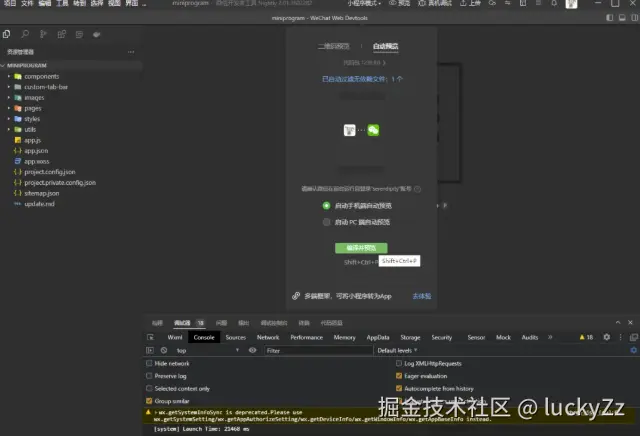Toggle the bottom panel layout icon under title bar
Image resolution: width=640 pixels, height=436 pixels.
point(622,18)
